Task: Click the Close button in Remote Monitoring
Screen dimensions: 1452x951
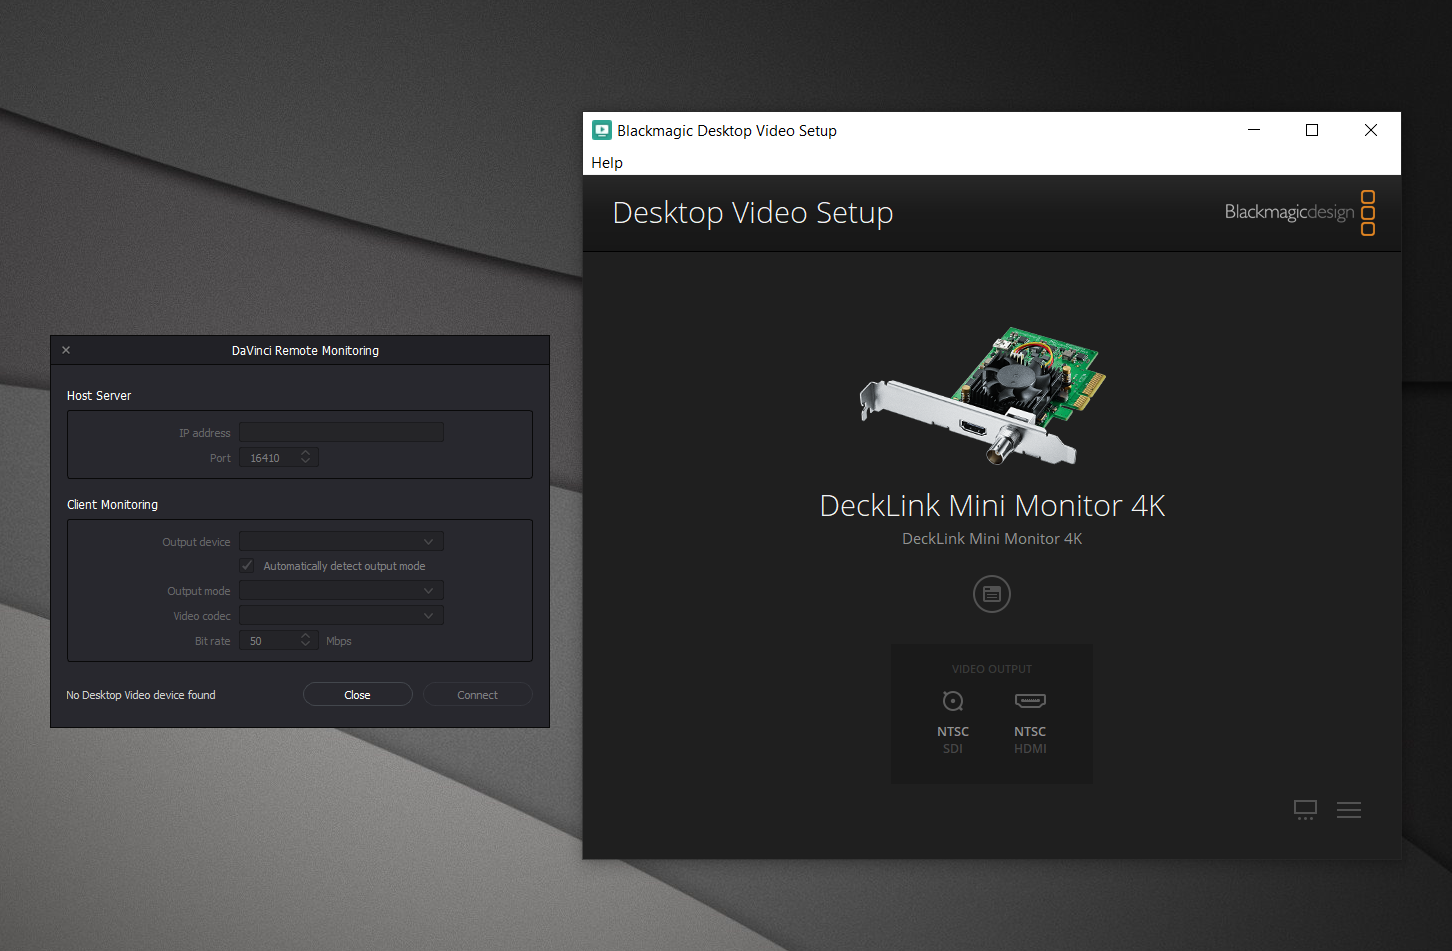Action: click(x=358, y=694)
